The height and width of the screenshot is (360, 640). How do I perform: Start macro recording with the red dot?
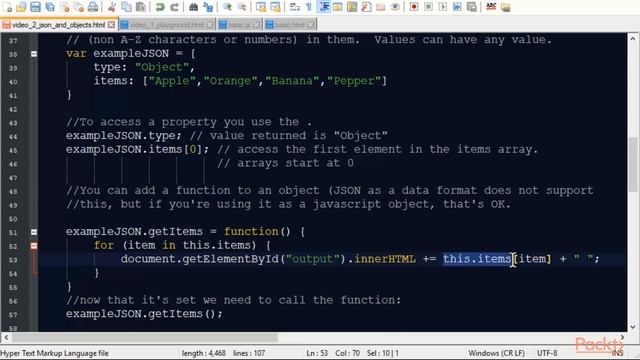pos(414,7)
